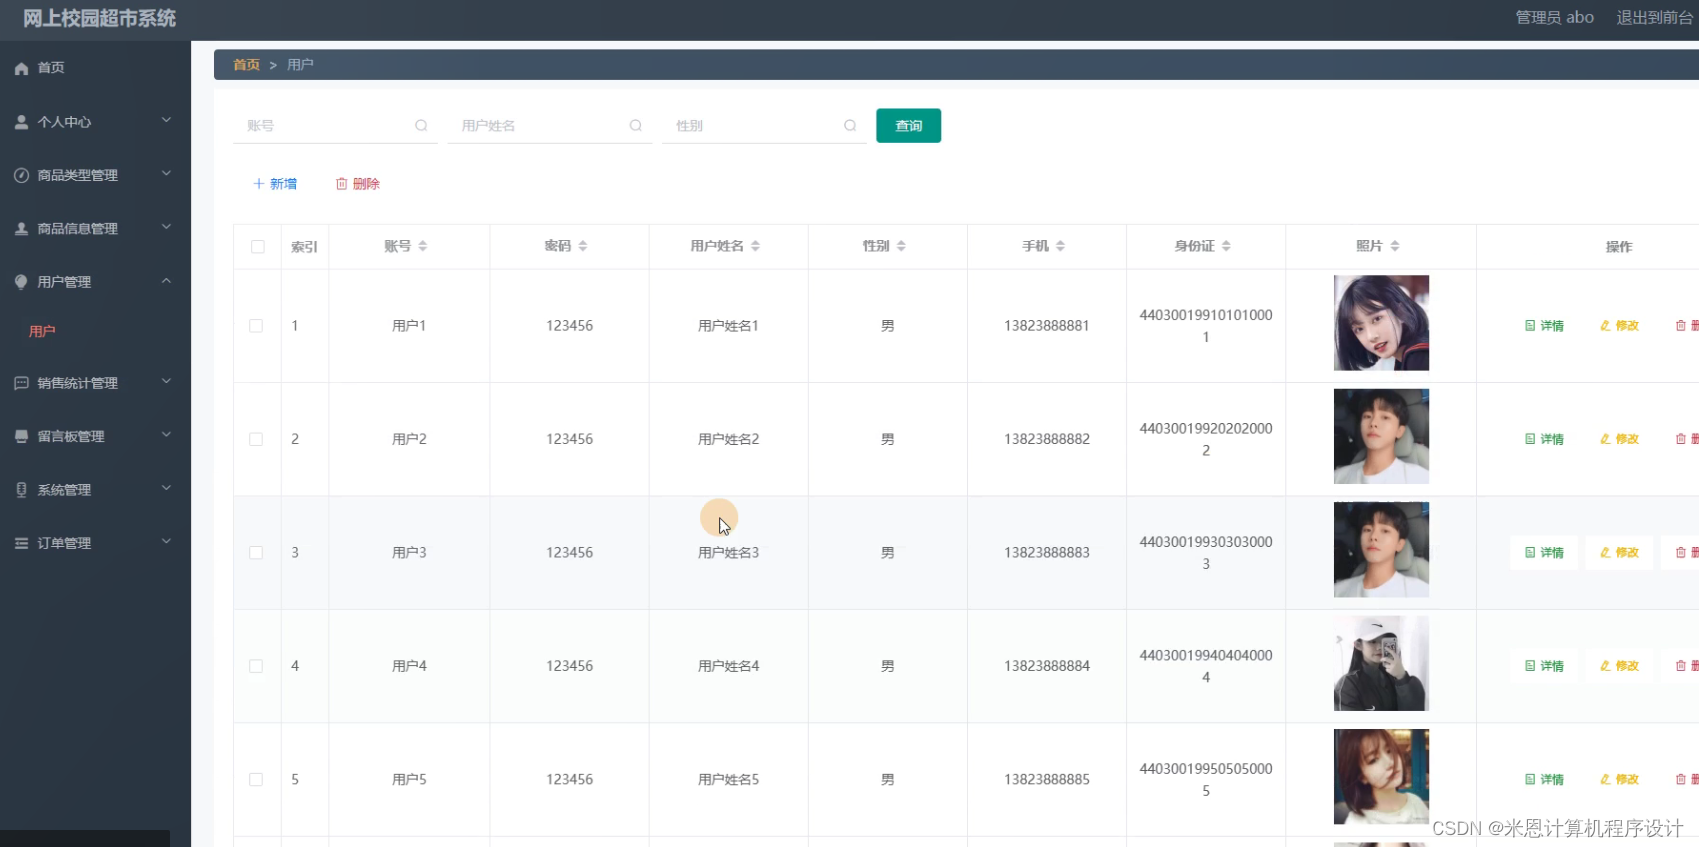Click the 订单管理 list icon
This screenshot has width=1699, height=847.
(x=21, y=543)
